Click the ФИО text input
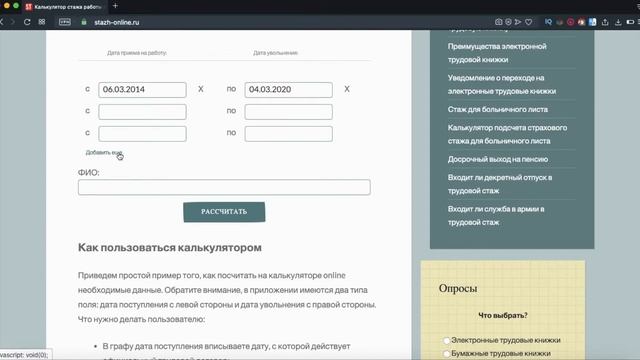640x360 pixels. tap(224, 187)
